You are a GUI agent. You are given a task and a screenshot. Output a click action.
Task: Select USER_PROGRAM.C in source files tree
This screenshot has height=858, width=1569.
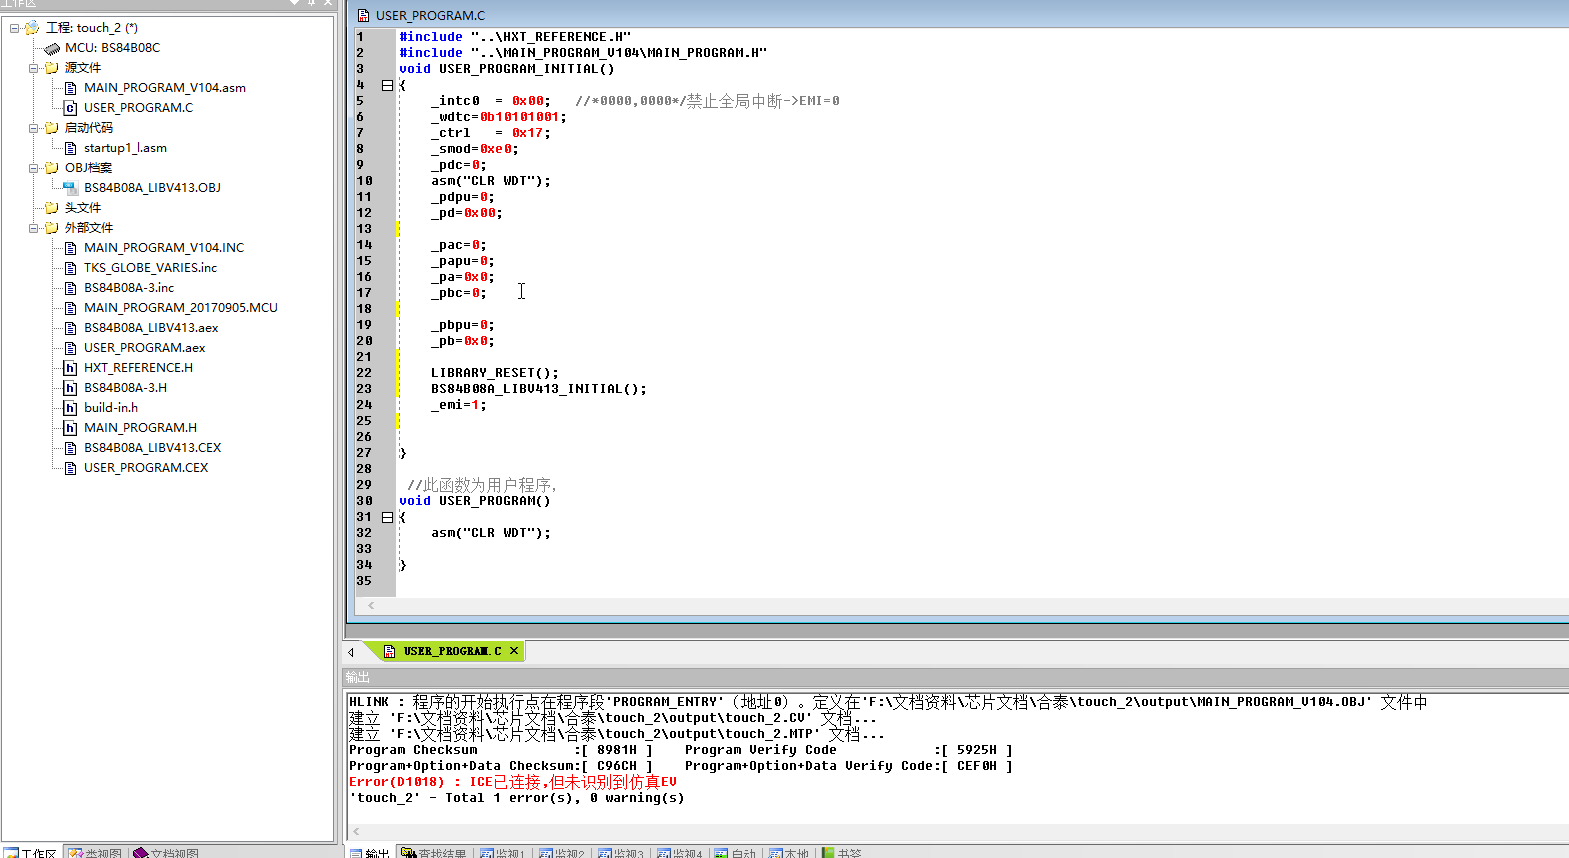click(x=139, y=108)
